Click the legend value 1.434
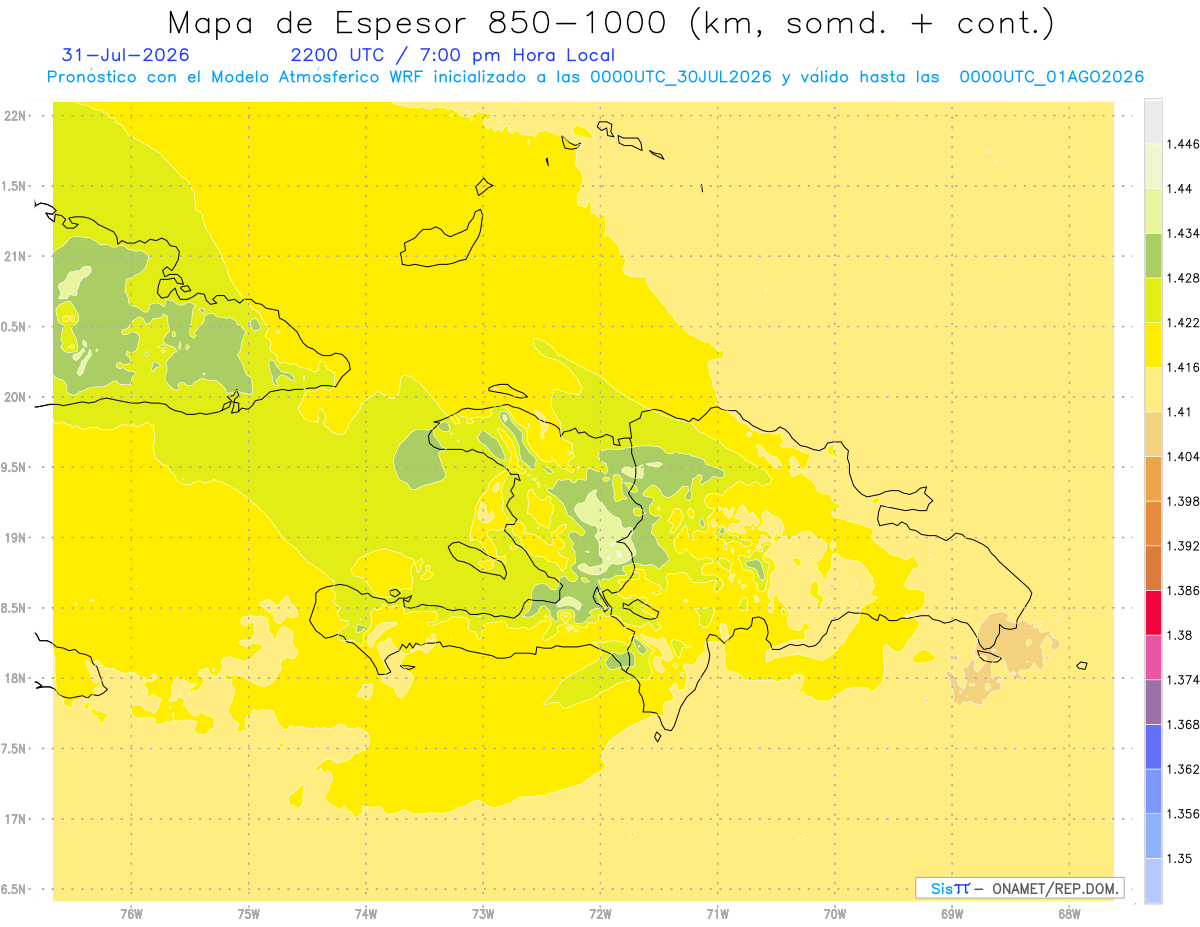The height and width of the screenshot is (927, 1200). pyautogui.click(x=1183, y=233)
